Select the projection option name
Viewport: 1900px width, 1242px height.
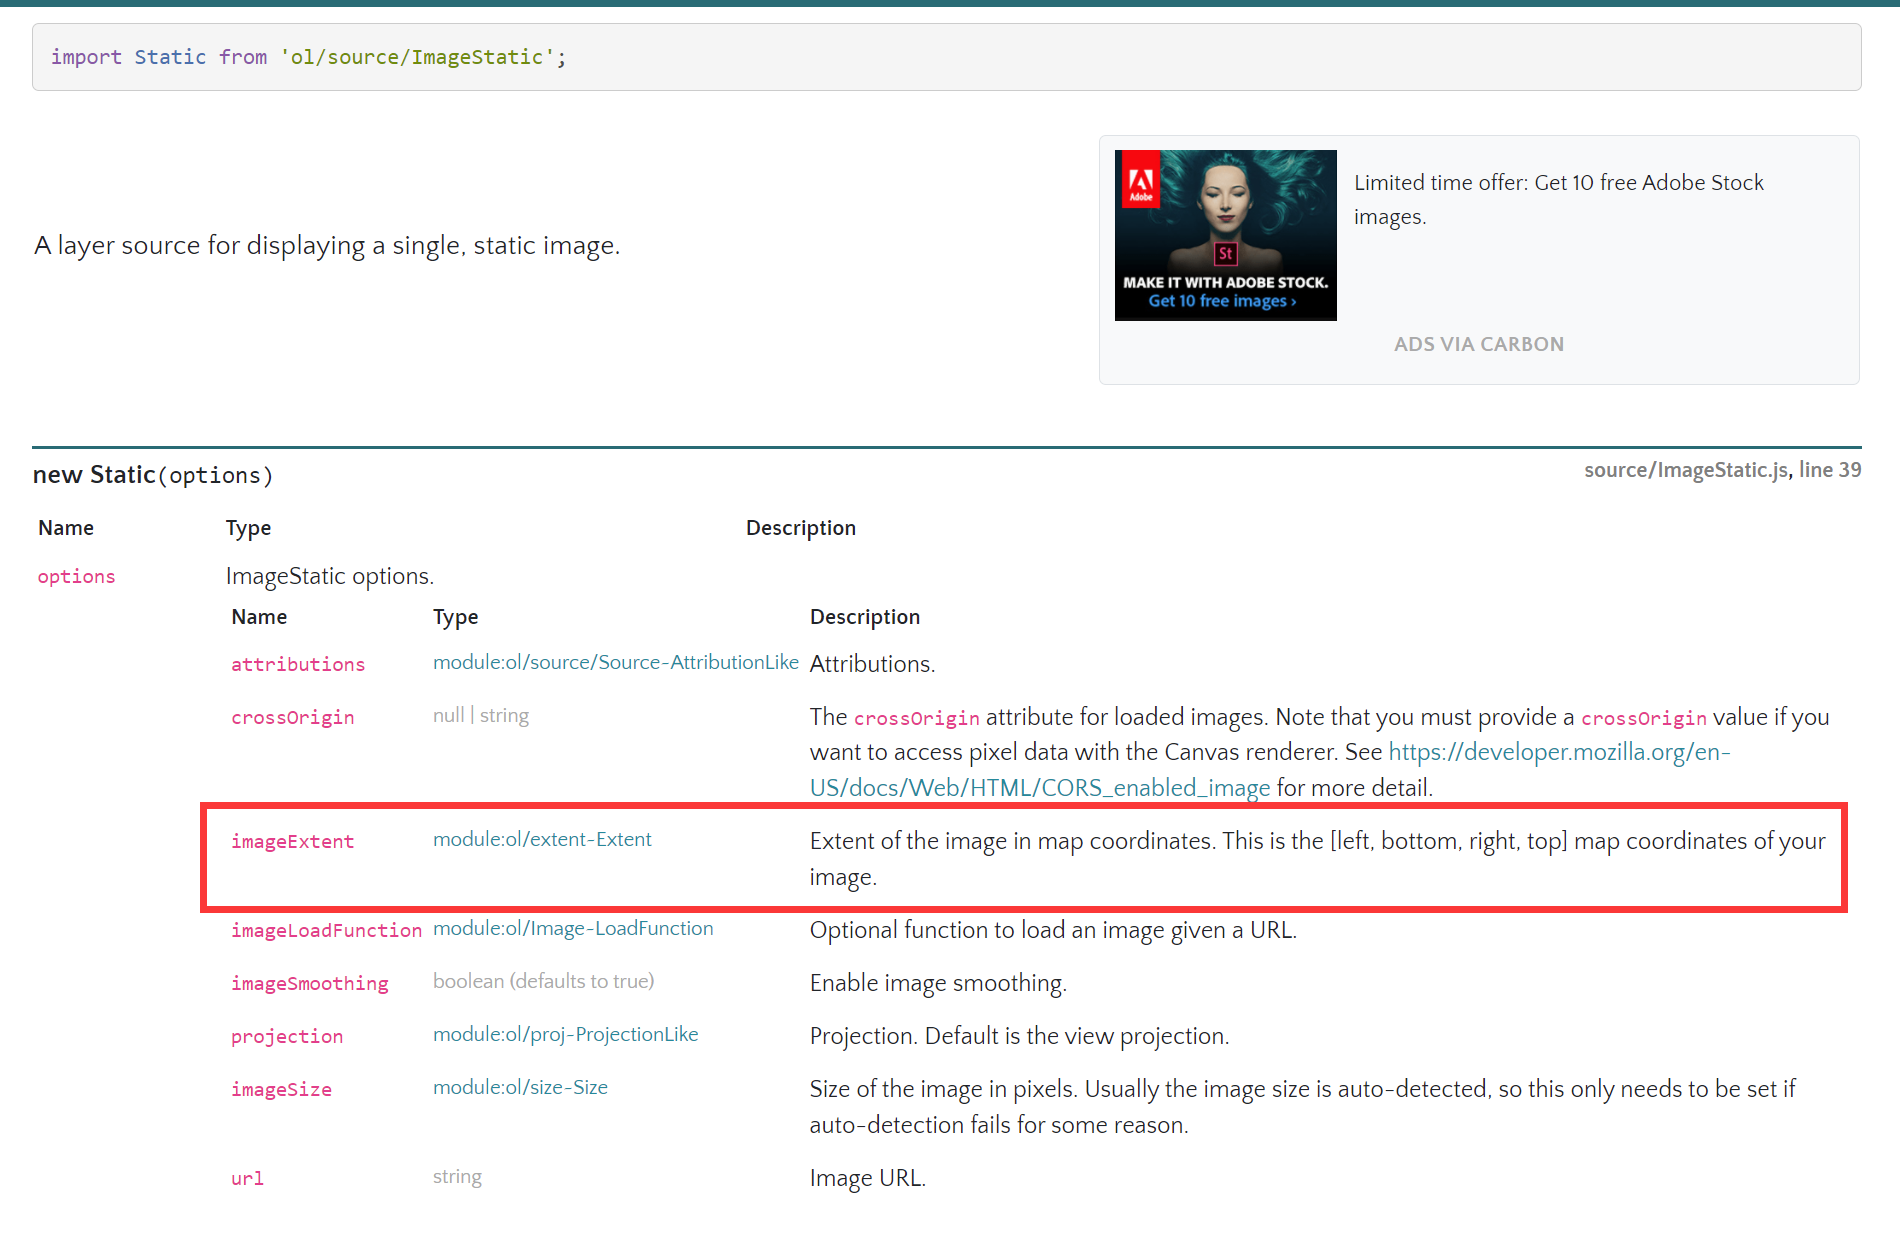click(x=287, y=1036)
